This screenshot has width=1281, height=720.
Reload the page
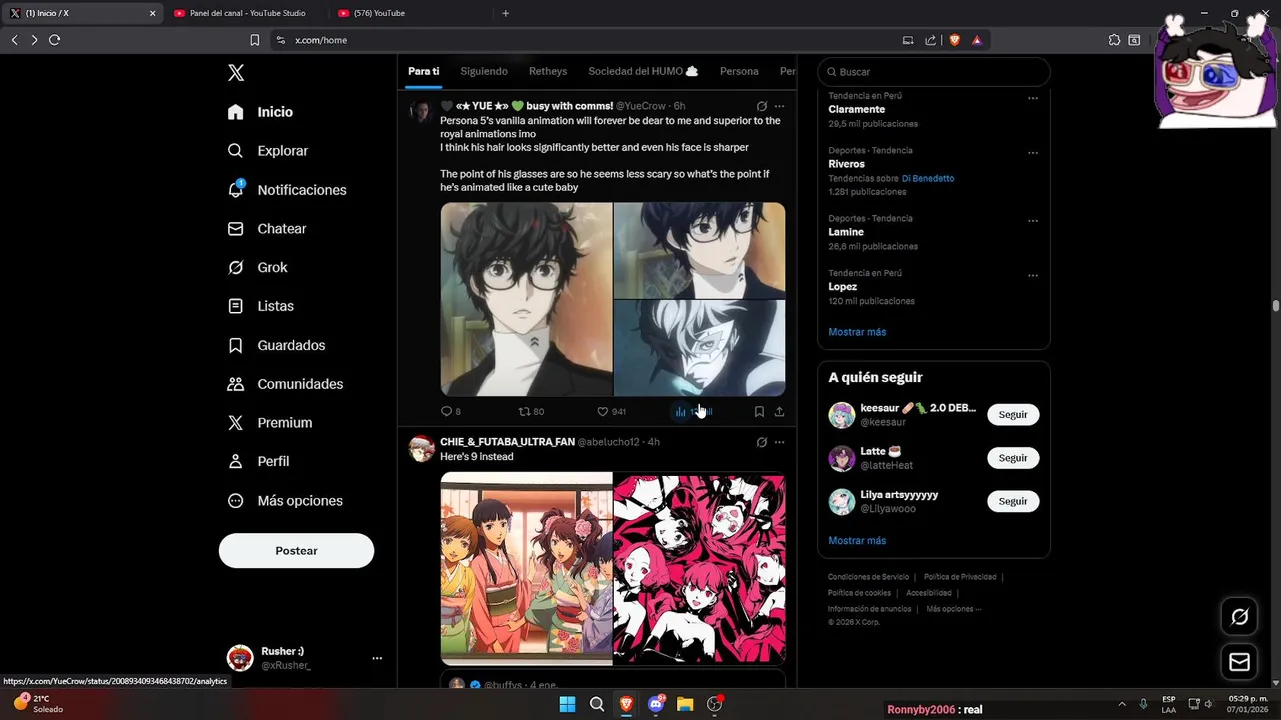point(54,40)
